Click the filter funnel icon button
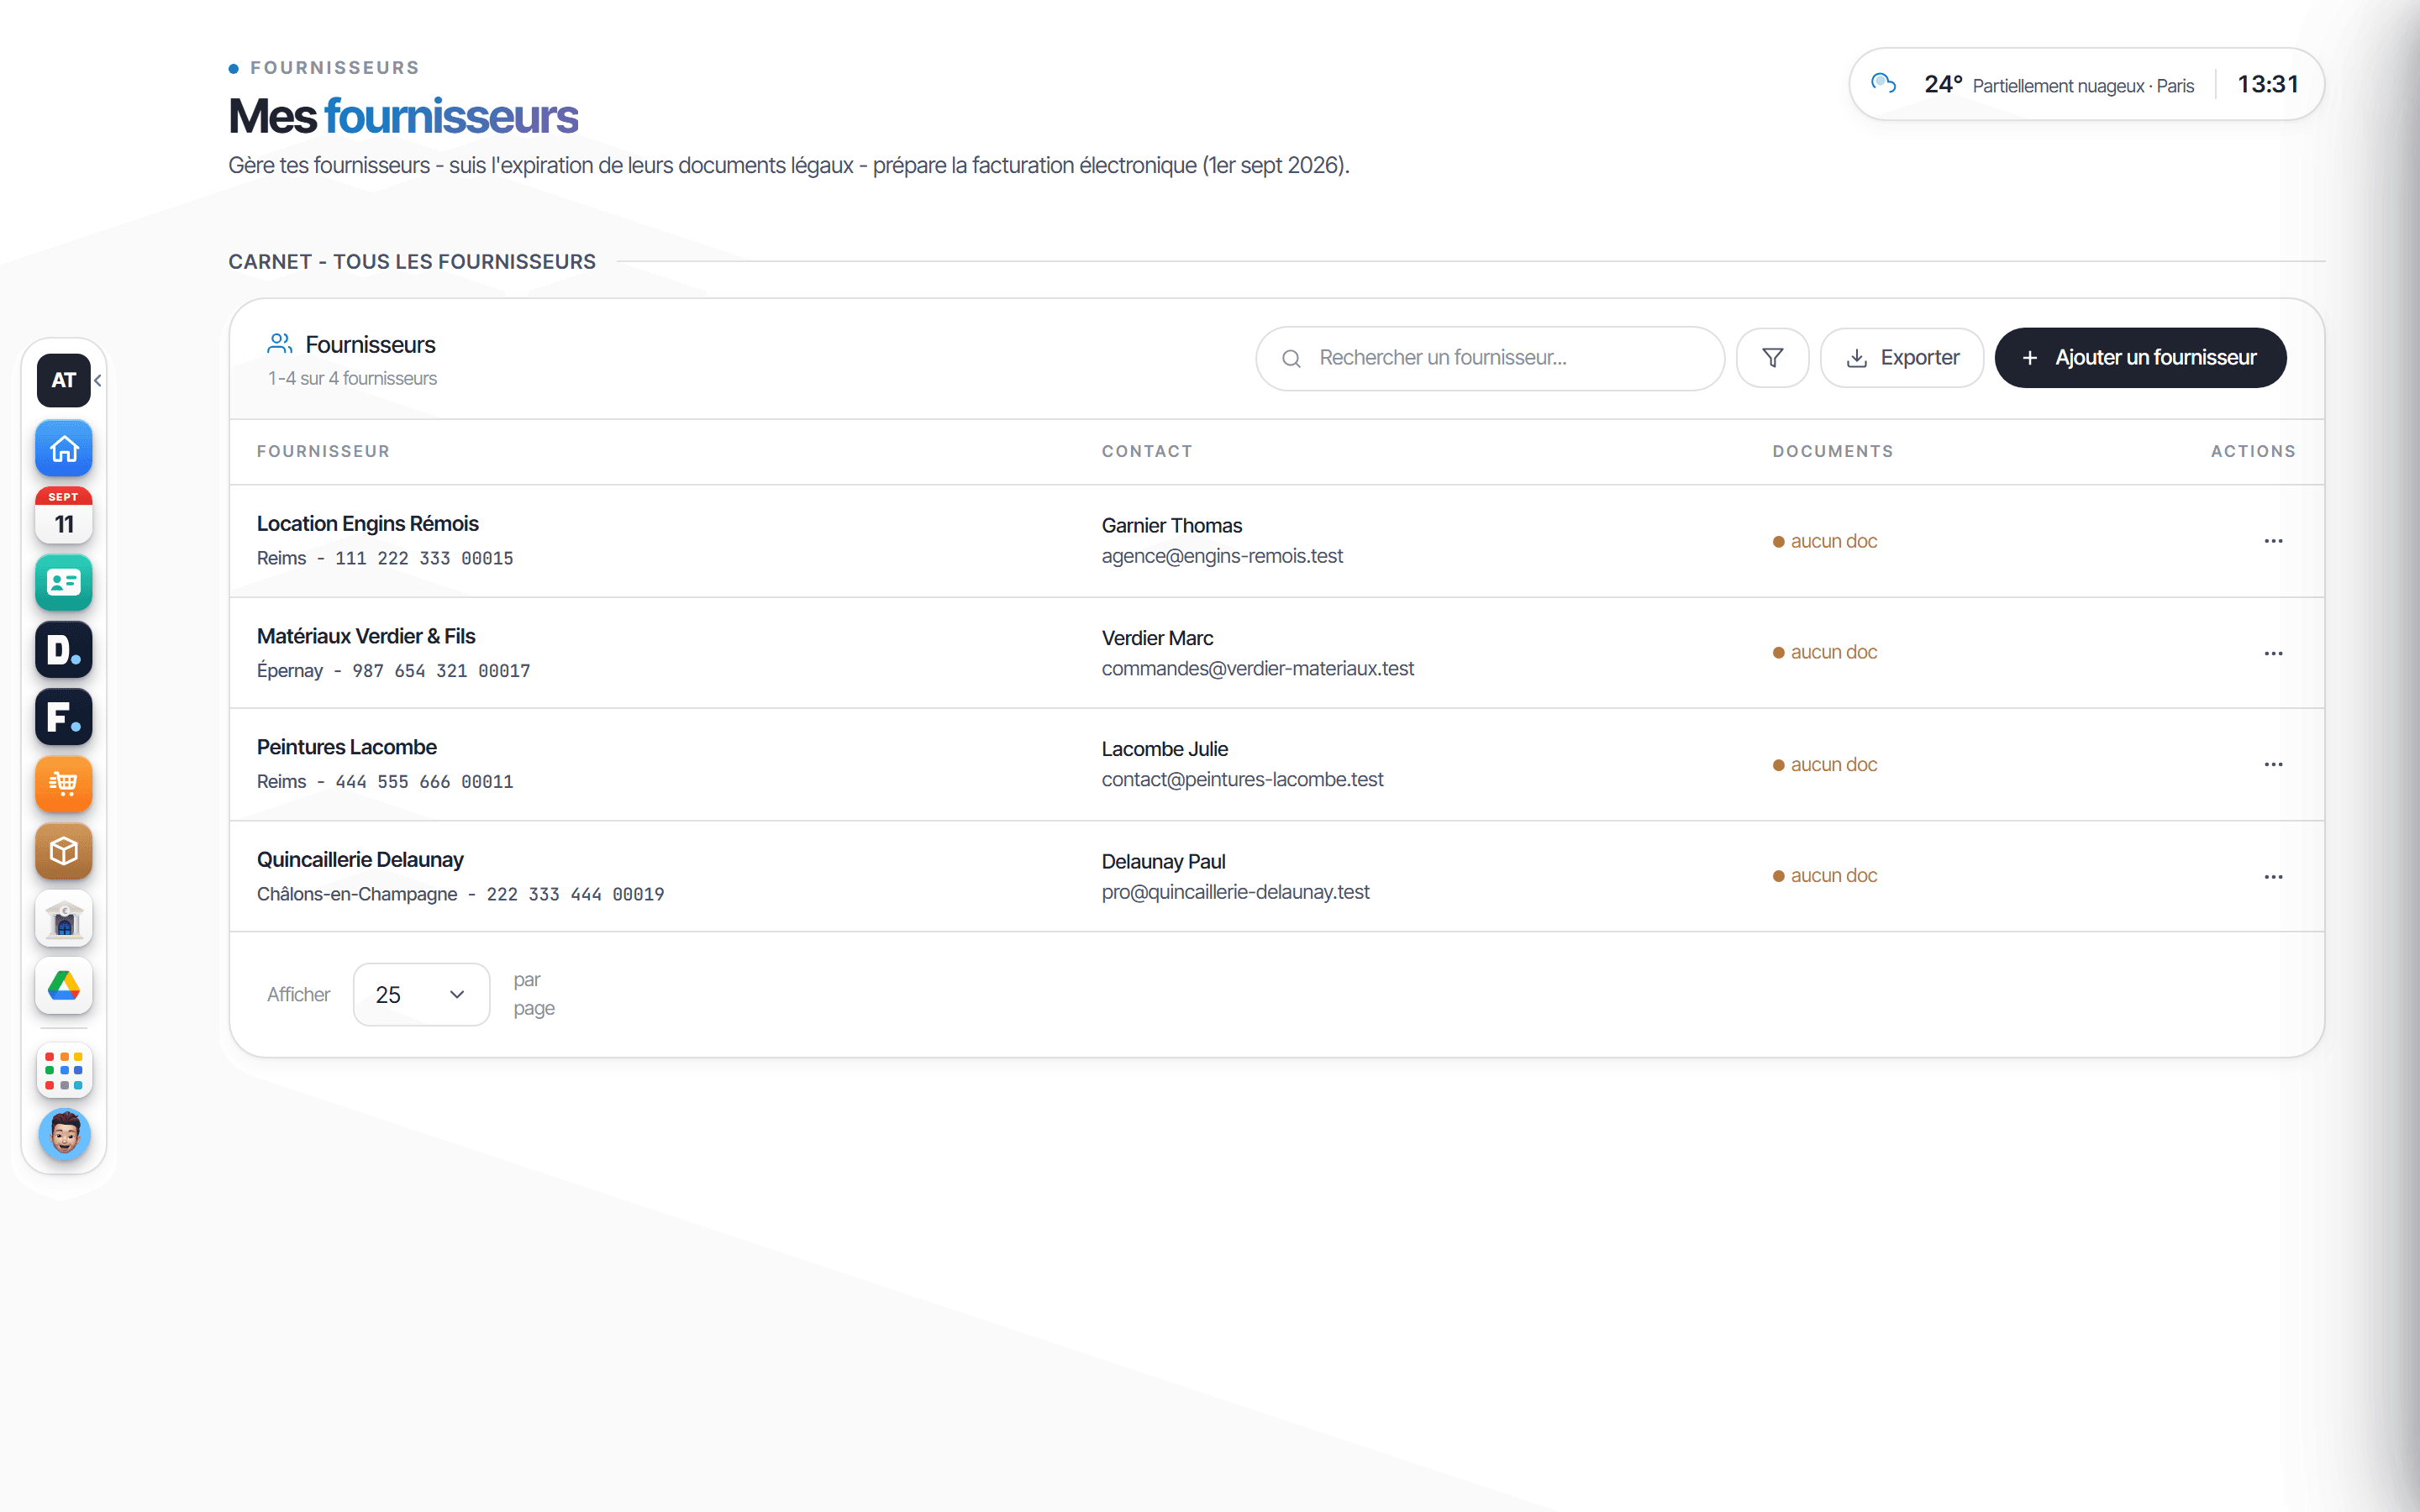This screenshot has width=2420, height=1512. coord(1772,357)
